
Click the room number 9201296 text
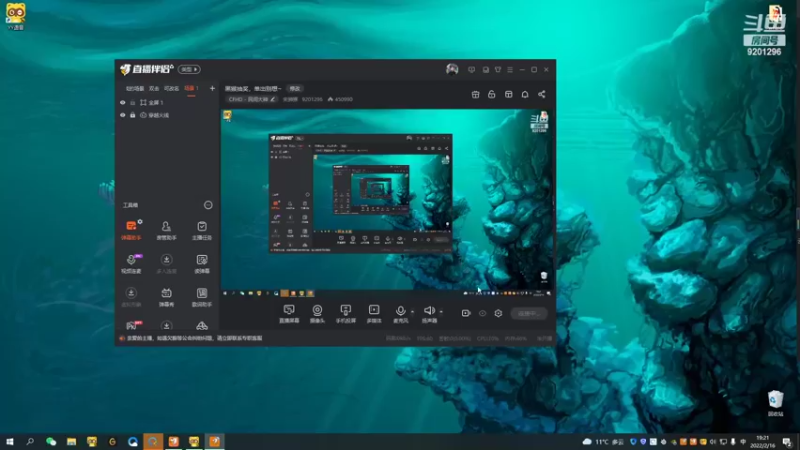tap(312, 99)
